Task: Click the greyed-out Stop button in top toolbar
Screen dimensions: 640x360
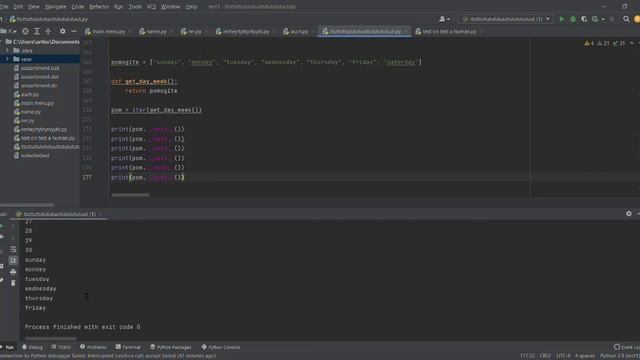Action: (612, 19)
